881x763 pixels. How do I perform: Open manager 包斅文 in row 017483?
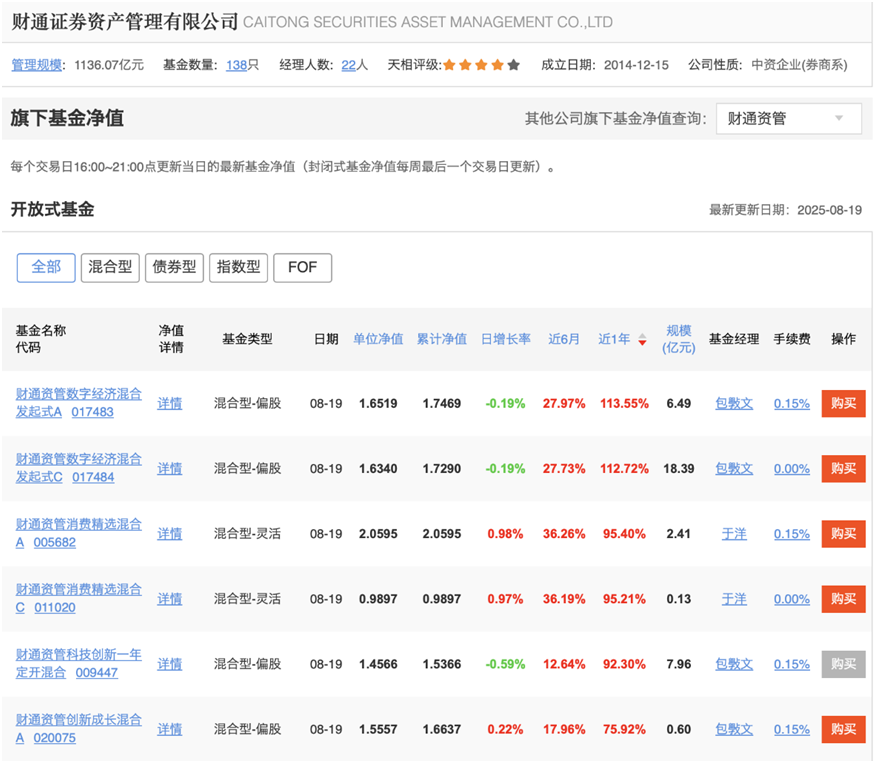[734, 404]
